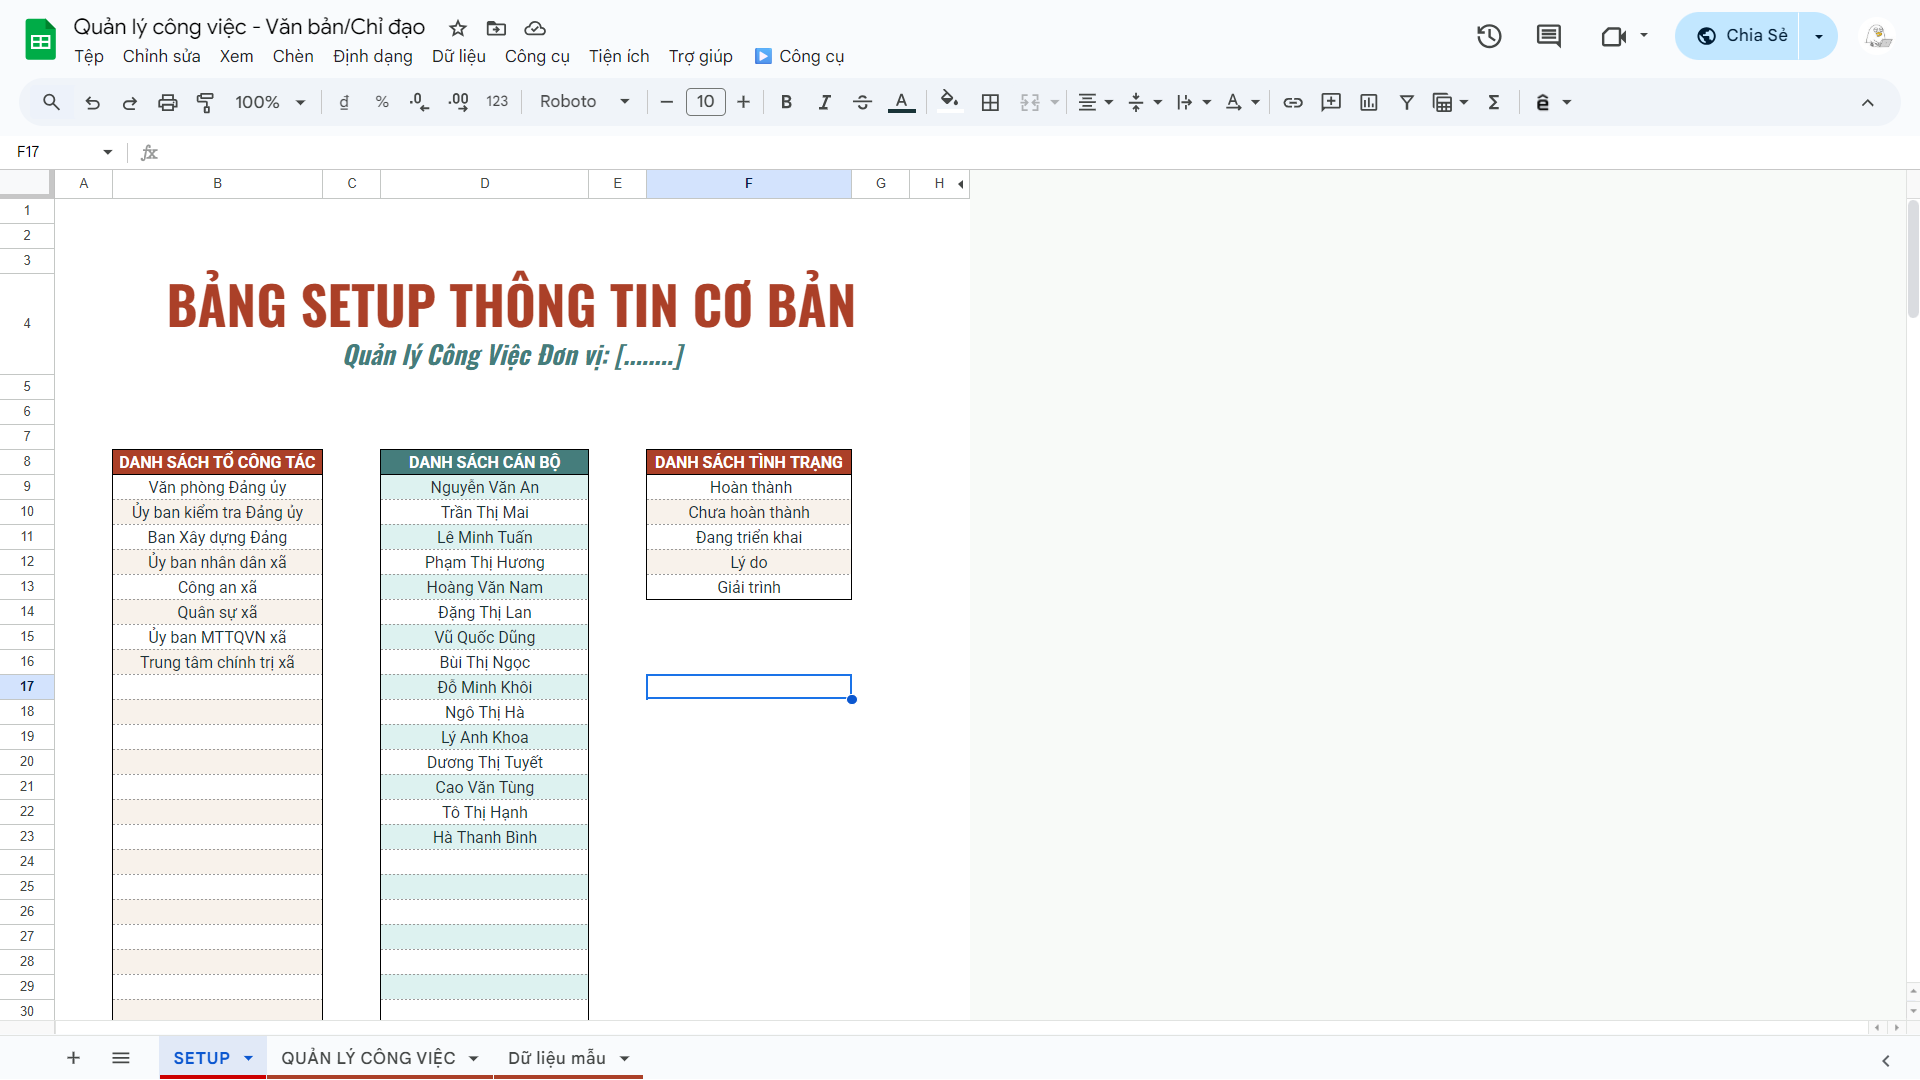Click the paint format roller icon
The height and width of the screenshot is (1080, 1920).
pyautogui.click(x=205, y=102)
